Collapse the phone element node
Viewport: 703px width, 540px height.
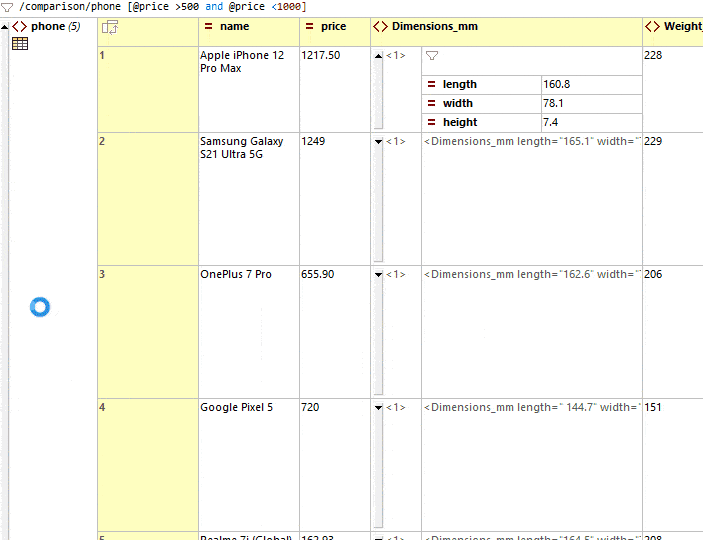pos(5,27)
